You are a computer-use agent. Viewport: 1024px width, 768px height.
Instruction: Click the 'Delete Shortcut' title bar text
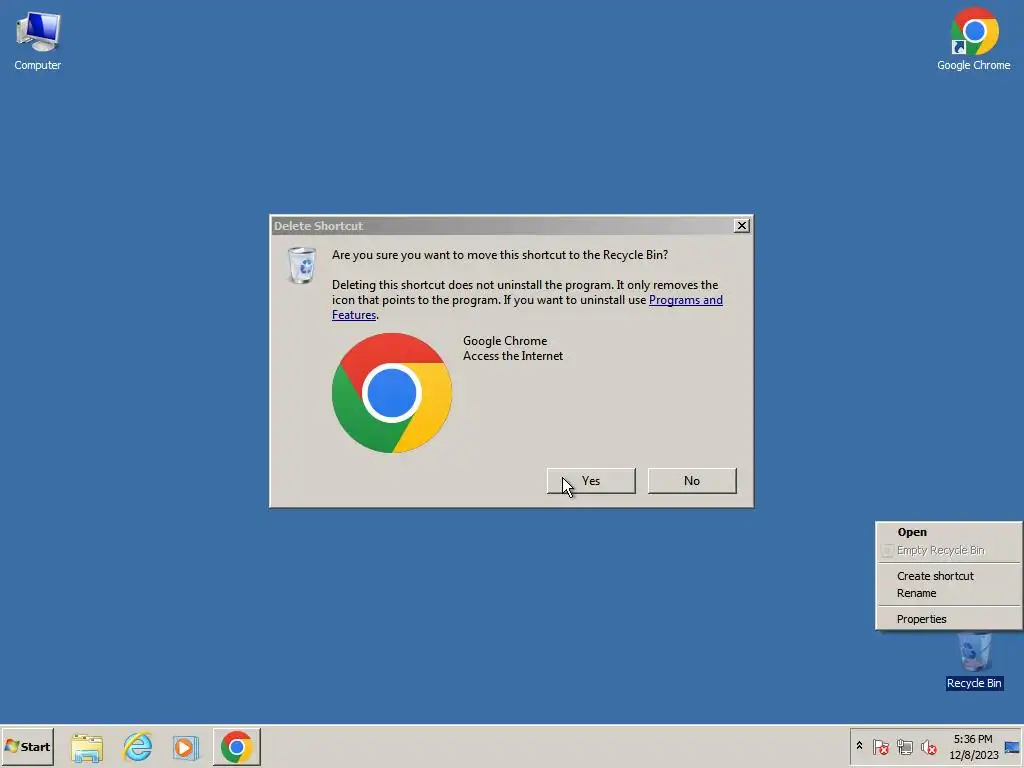[318, 226]
